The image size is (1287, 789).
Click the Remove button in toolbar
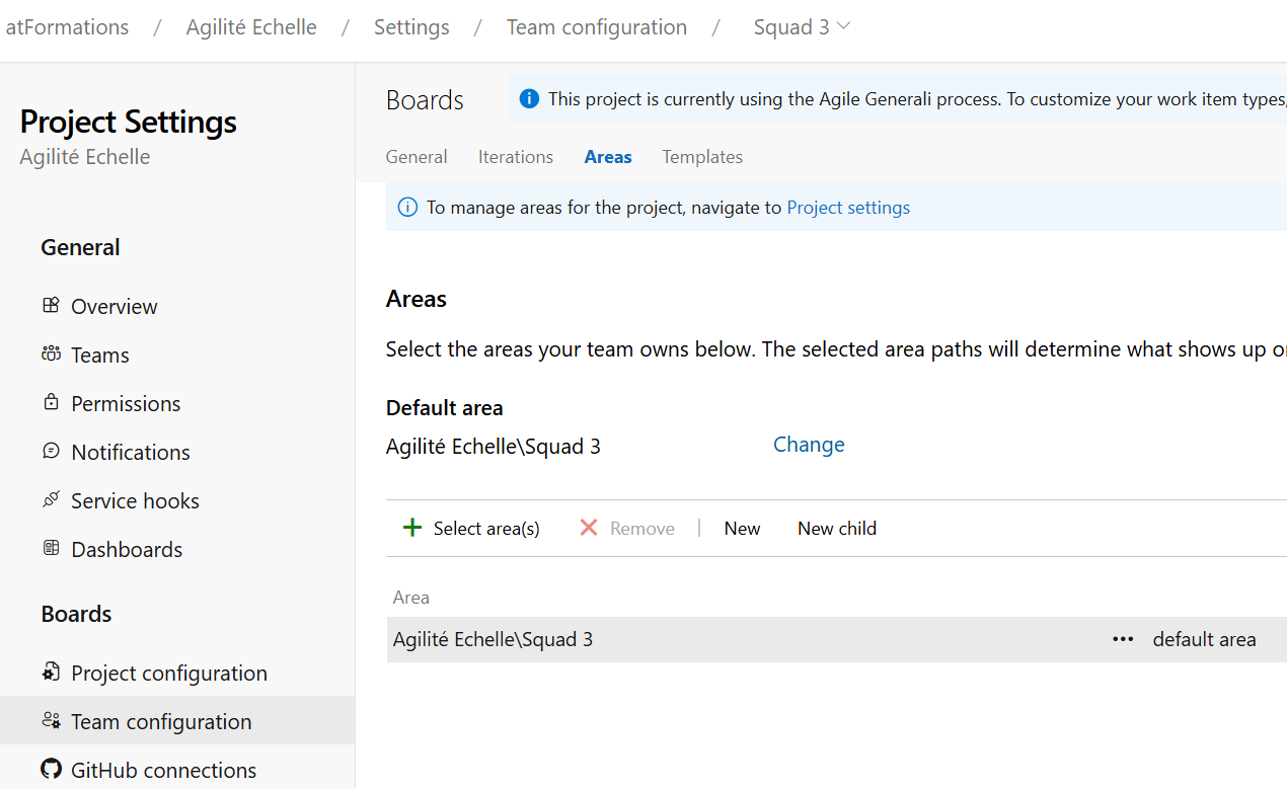point(627,528)
